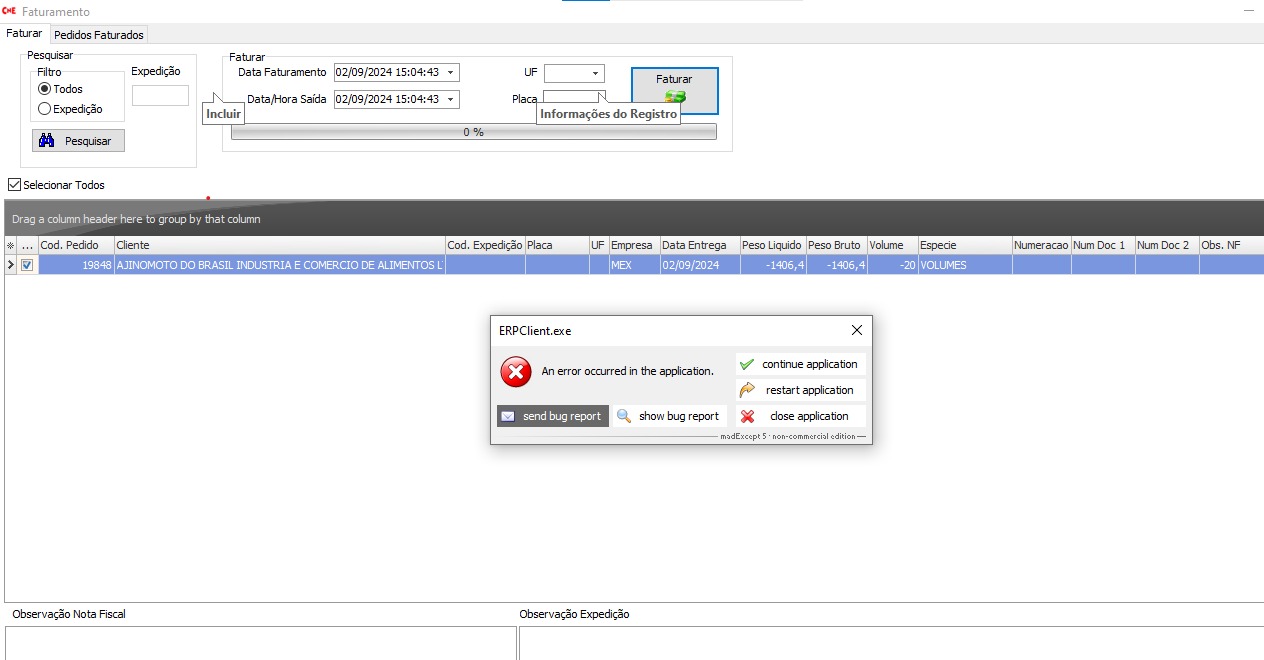Select the Faturar tab

point(24,34)
